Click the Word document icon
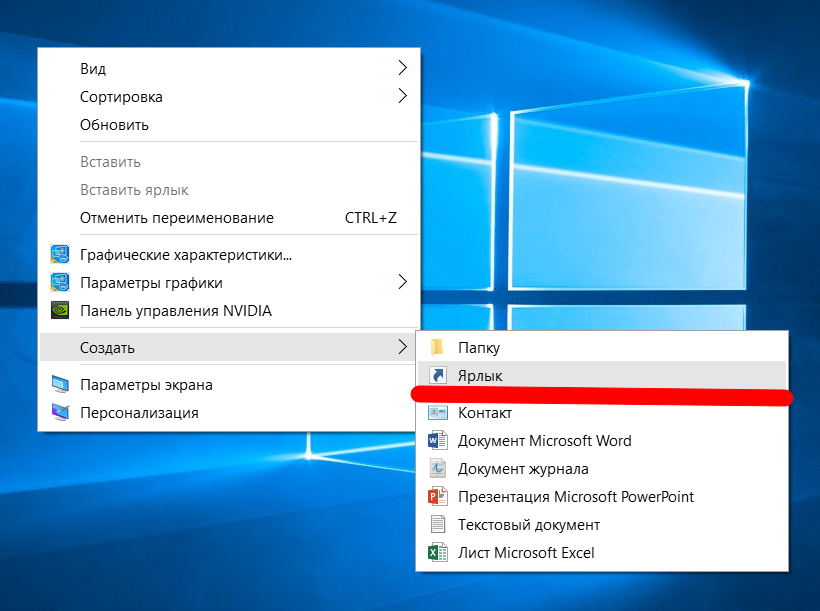Image resolution: width=820 pixels, height=611 pixels. click(x=438, y=440)
